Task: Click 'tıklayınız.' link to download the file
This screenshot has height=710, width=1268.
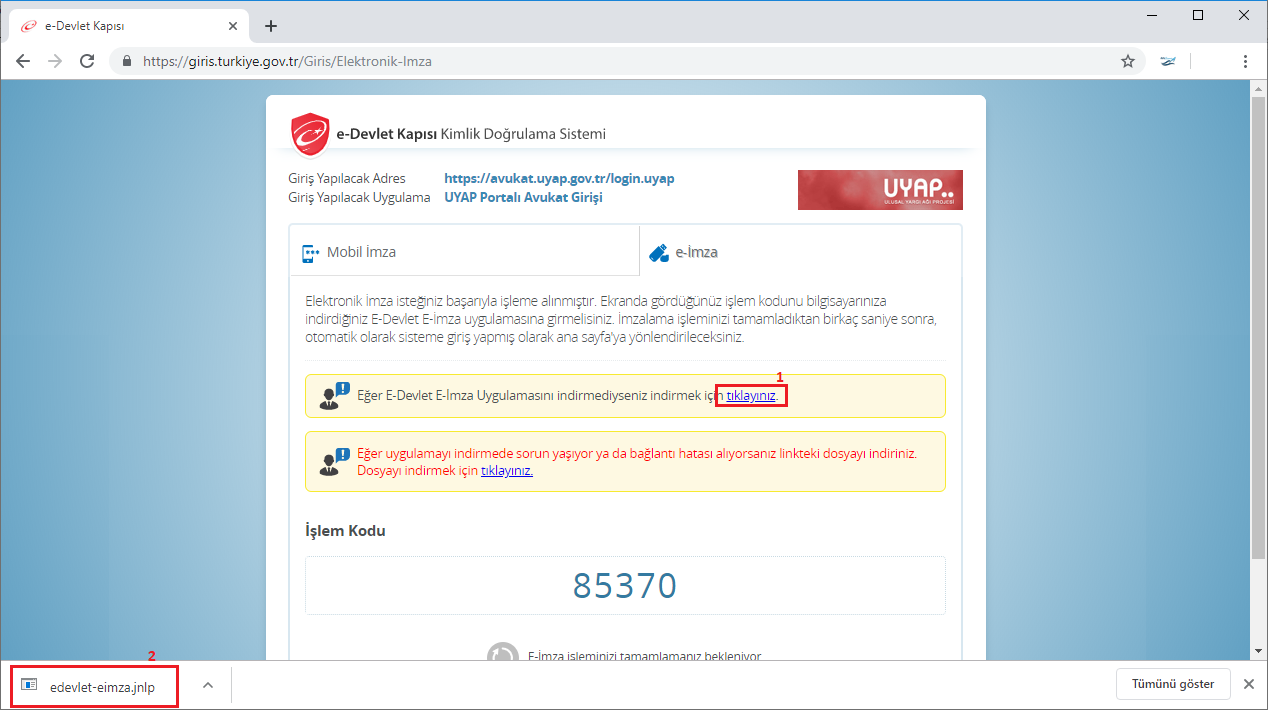Action: 507,471
